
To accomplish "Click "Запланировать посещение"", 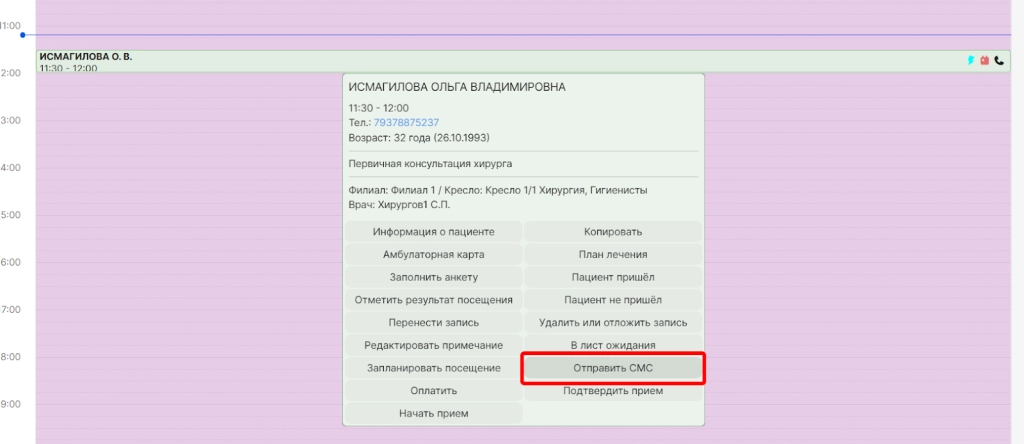I will [433, 368].
